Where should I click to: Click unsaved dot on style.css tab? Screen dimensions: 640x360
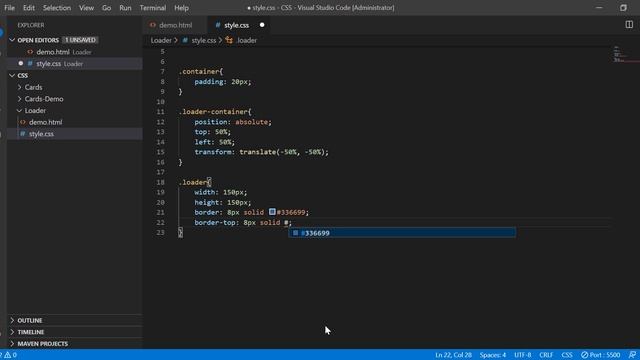(x=262, y=25)
